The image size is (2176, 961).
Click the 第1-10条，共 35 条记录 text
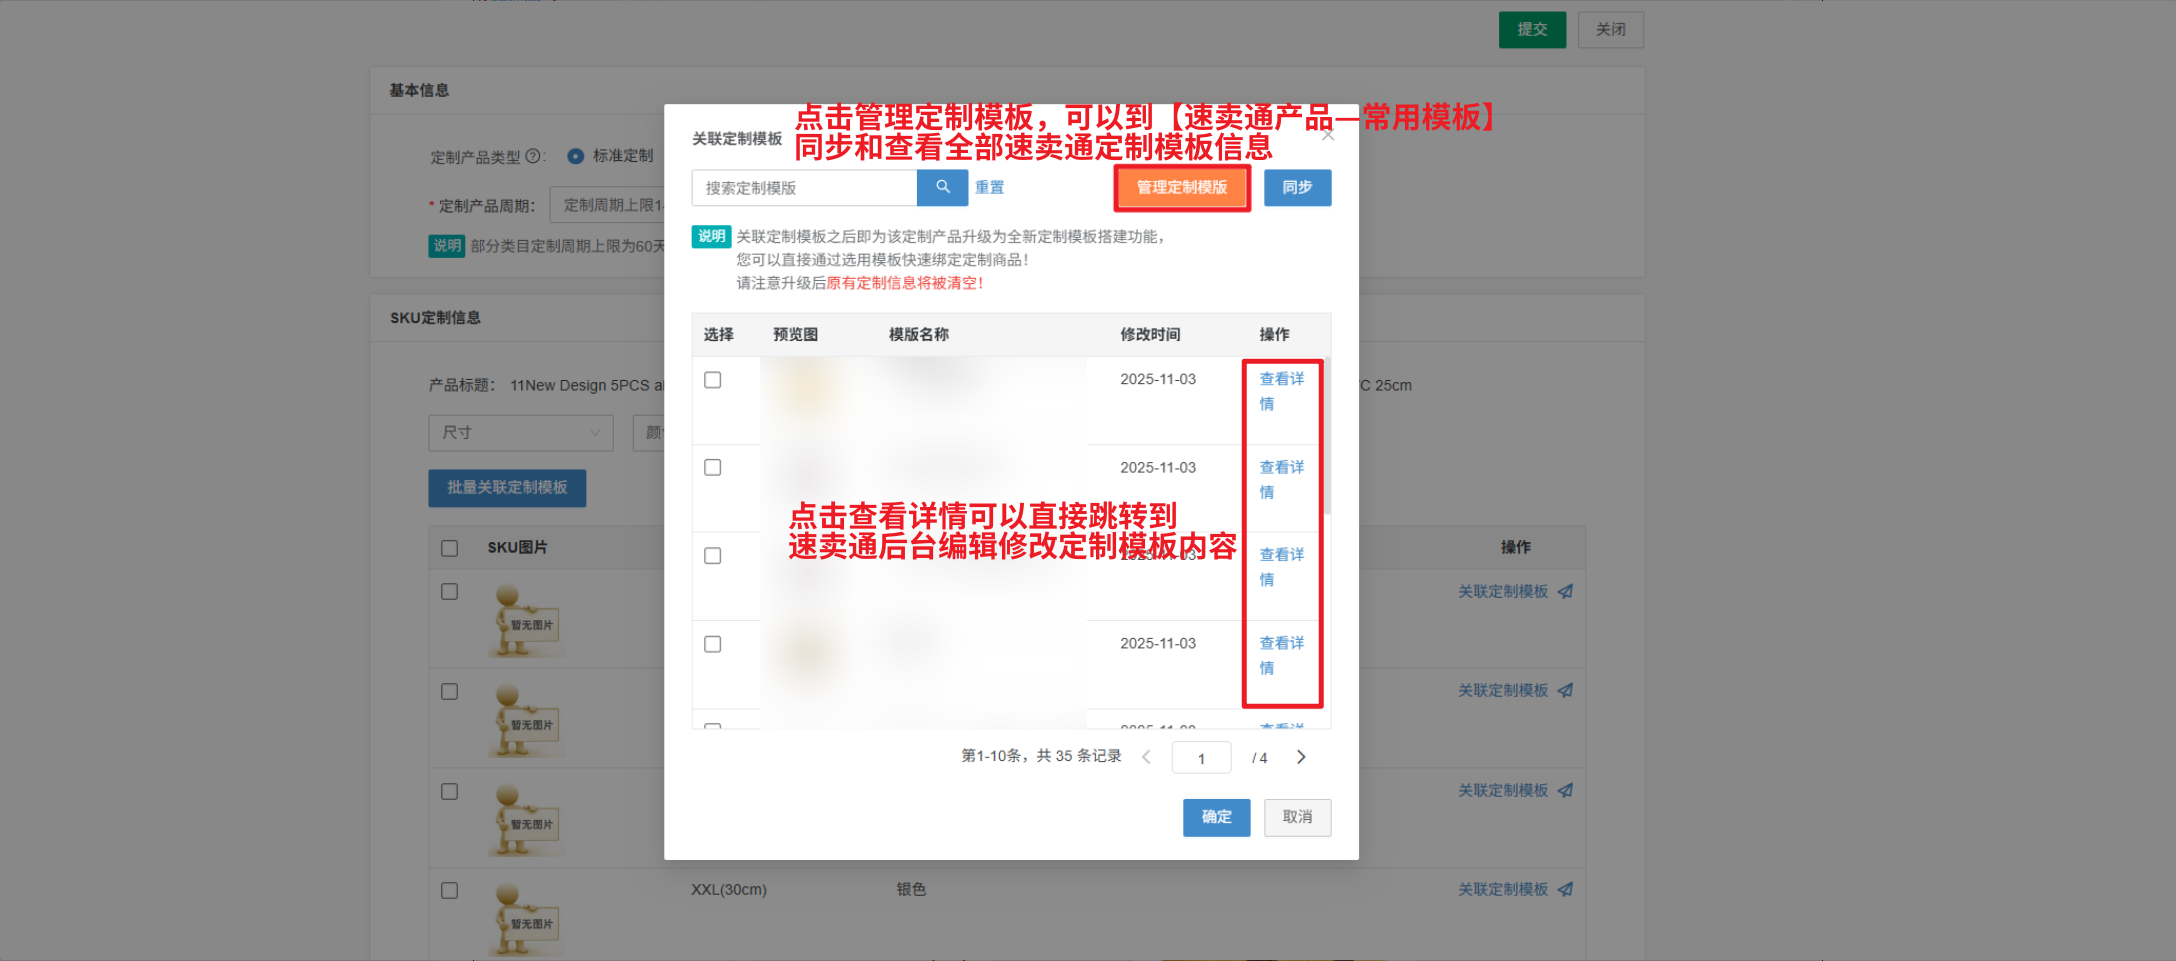pos(1041,756)
